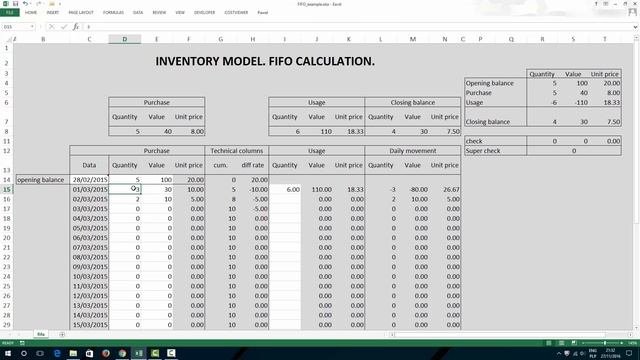This screenshot has width=640, height=360.
Task: Open the DATA ribbon tab
Action: (138, 13)
